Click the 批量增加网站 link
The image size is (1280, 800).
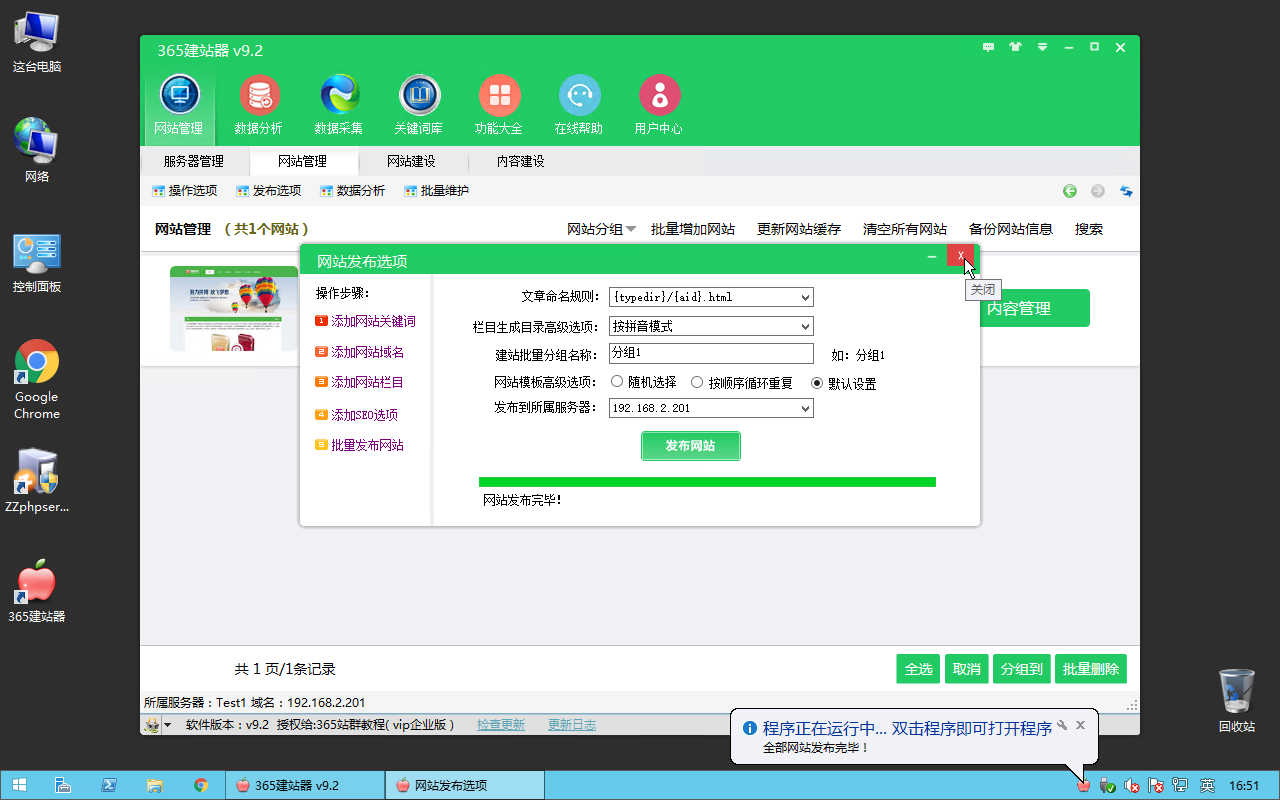point(693,229)
